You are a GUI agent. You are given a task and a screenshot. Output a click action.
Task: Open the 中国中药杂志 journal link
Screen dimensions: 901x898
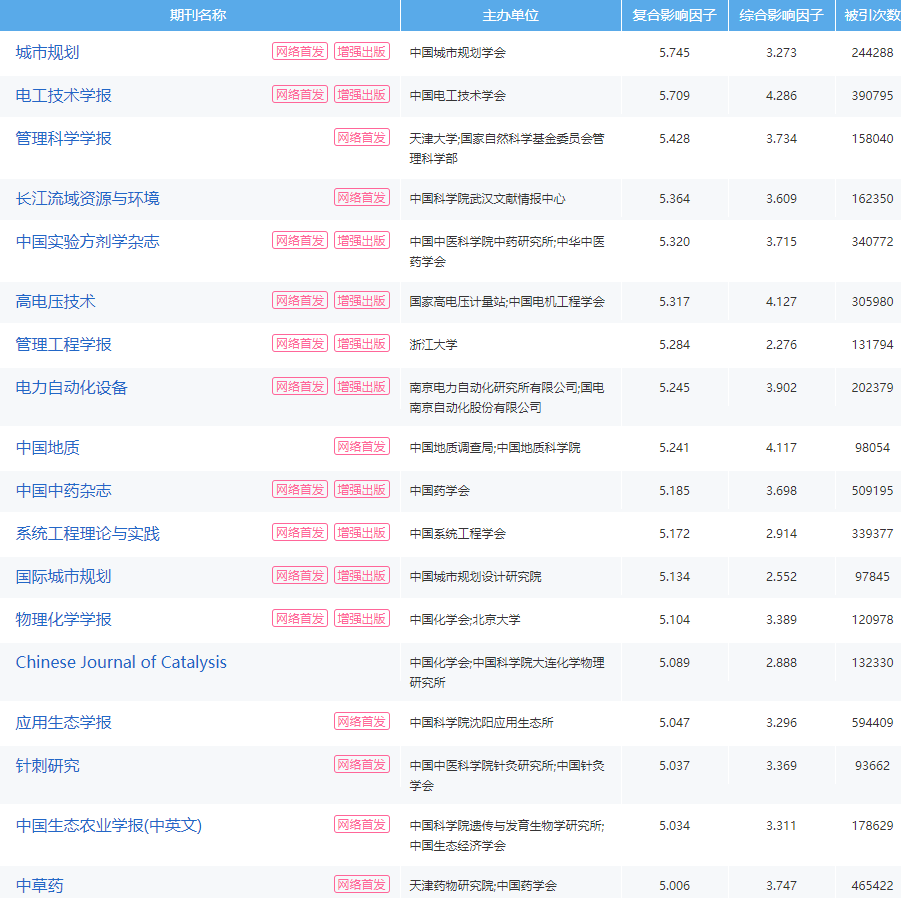64,491
